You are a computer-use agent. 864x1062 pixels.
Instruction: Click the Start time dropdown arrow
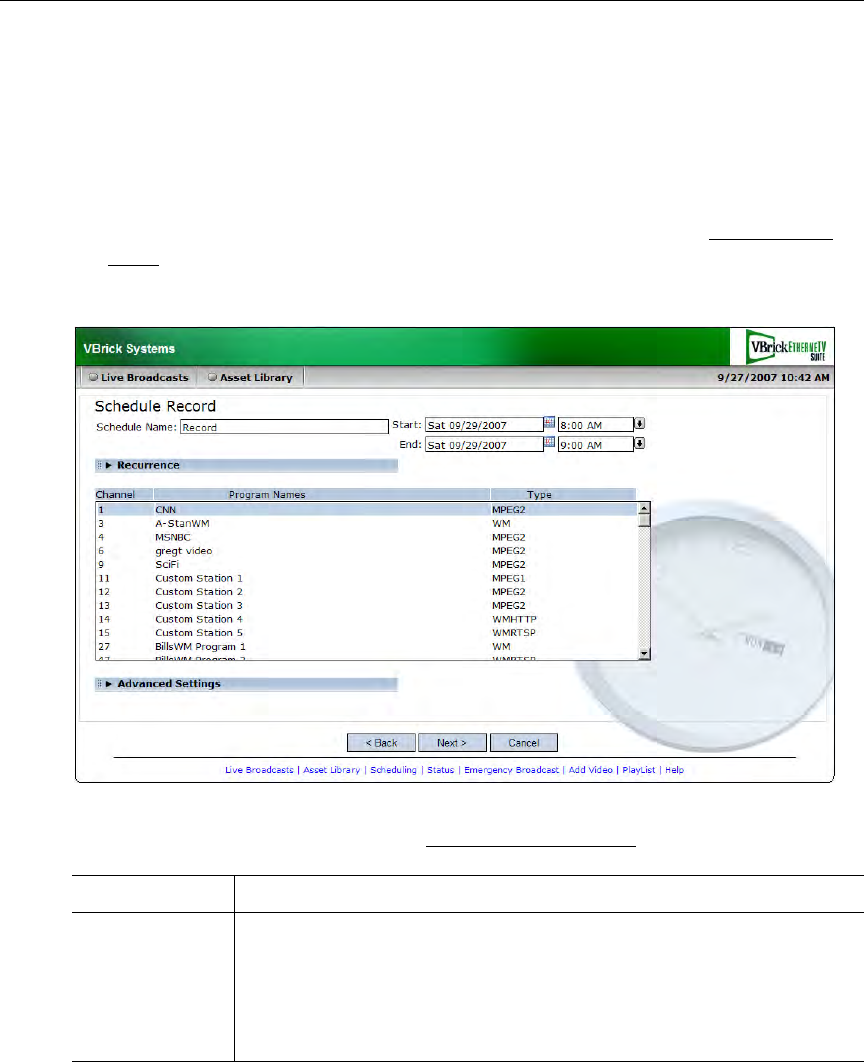pos(640,425)
